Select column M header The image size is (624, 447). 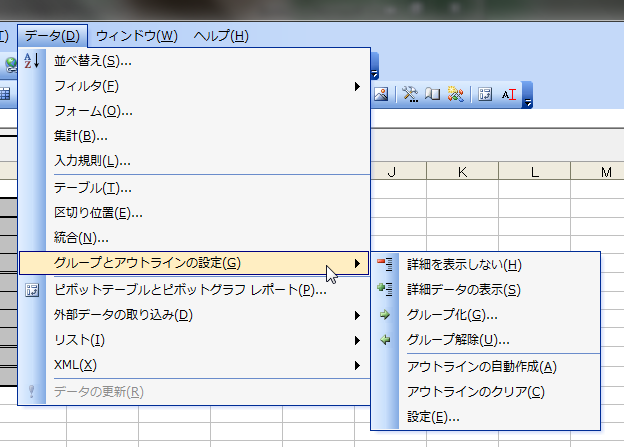click(x=598, y=172)
